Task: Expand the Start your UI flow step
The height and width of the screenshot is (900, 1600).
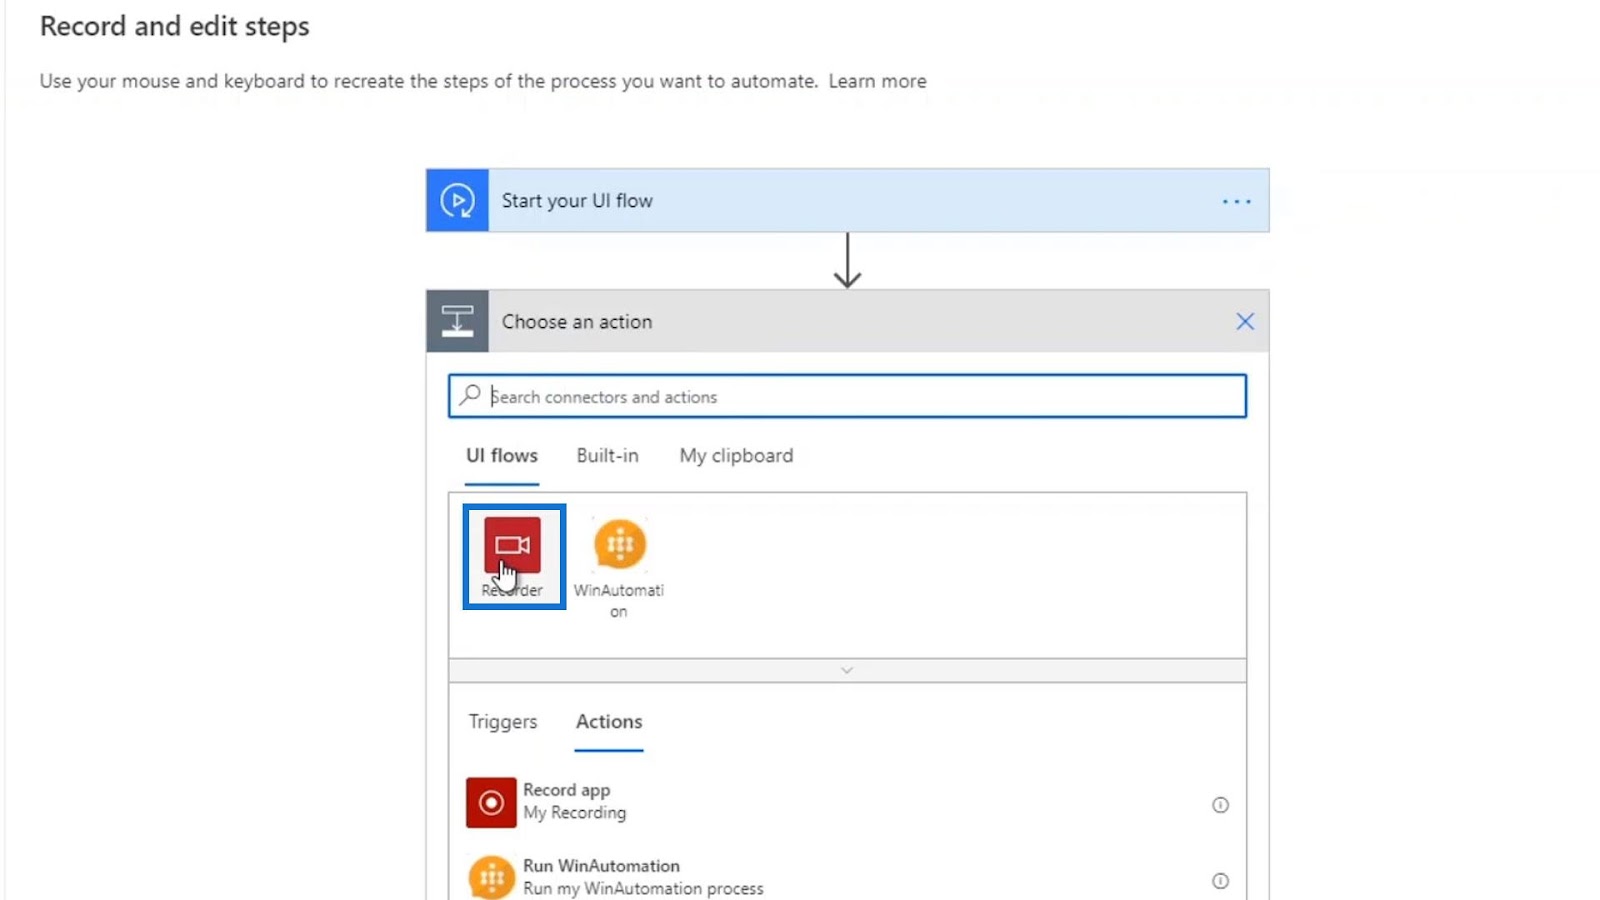Action: 848,201
